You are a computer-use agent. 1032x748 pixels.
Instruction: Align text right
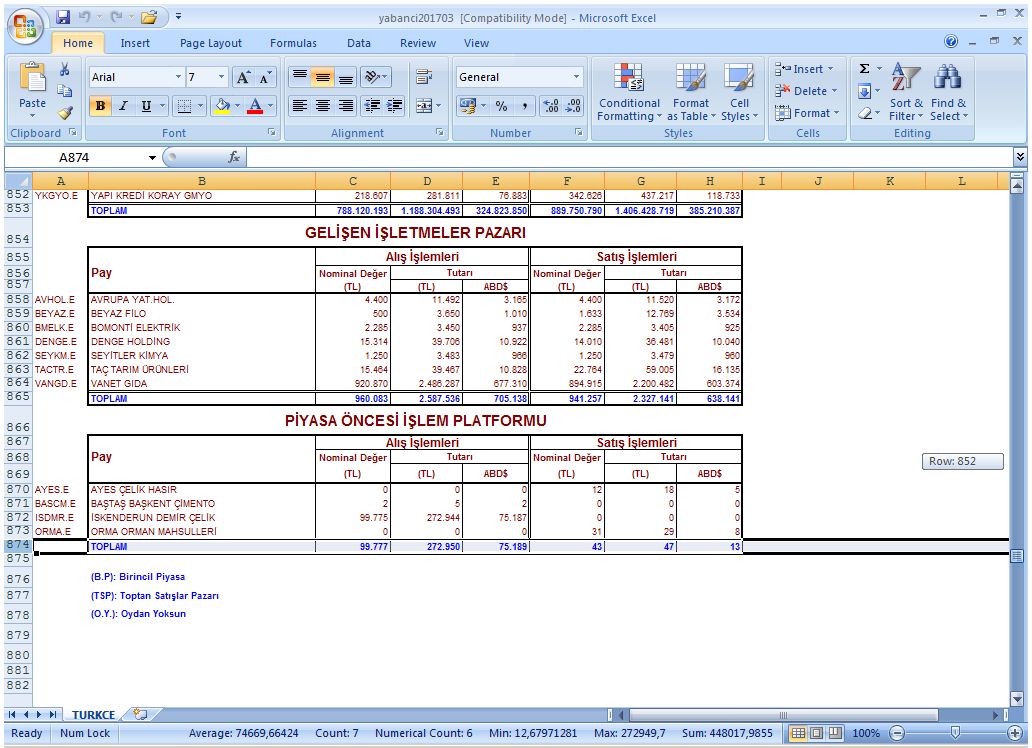coord(346,105)
